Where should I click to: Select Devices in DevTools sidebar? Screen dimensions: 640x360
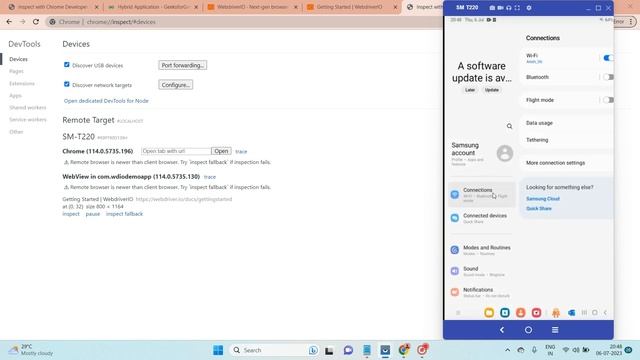[x=18, y=59]
